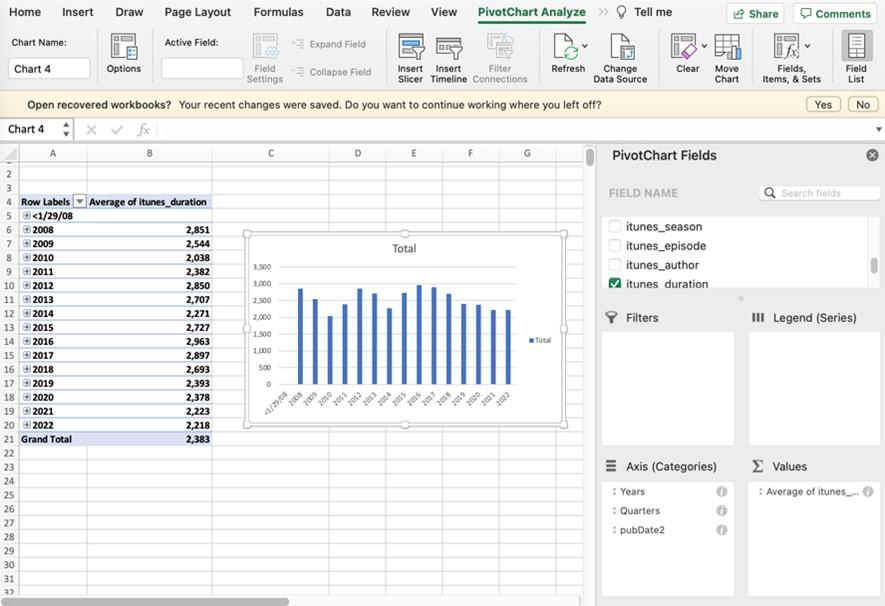Open the Insert tab
This screenshot has height=606, width=885.
(77, 12)
